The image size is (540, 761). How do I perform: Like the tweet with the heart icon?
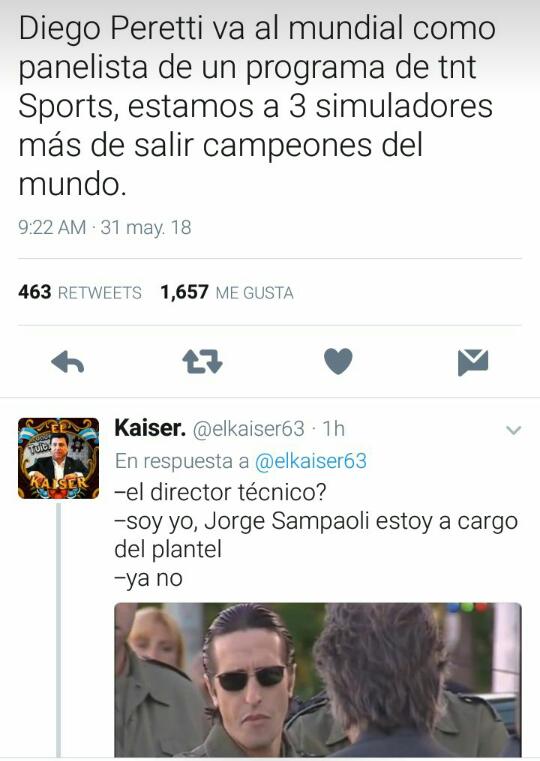(x=338, y=362)
